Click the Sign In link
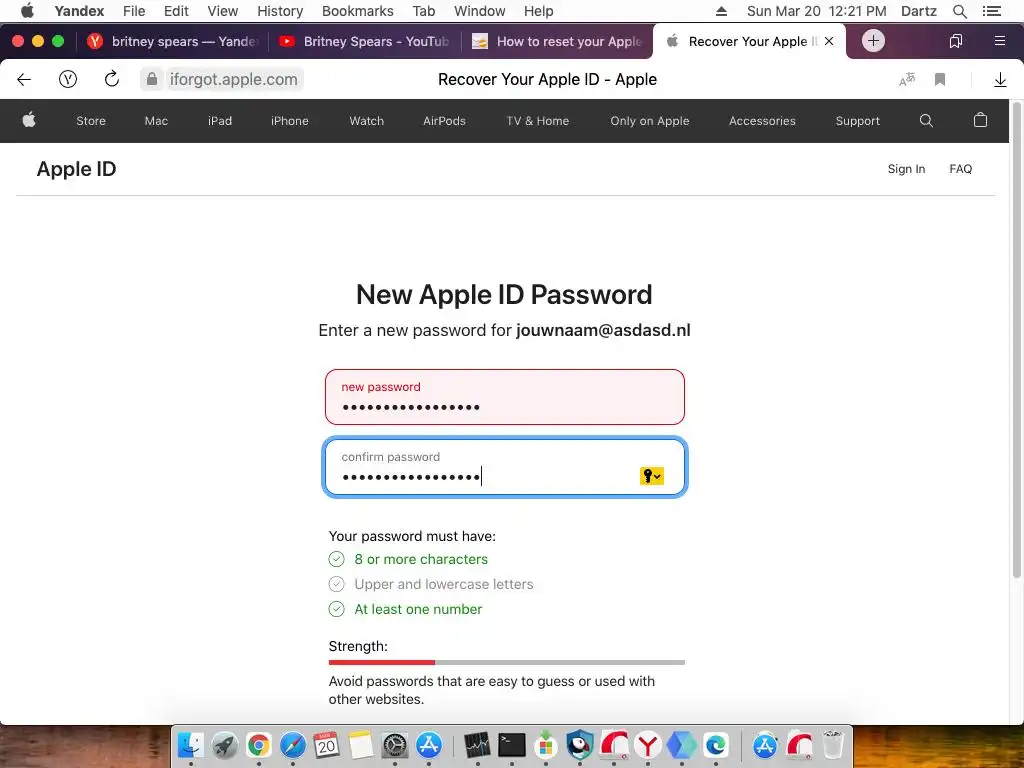This screenshot has height=768, width=1024. click(x=906, y=169)
